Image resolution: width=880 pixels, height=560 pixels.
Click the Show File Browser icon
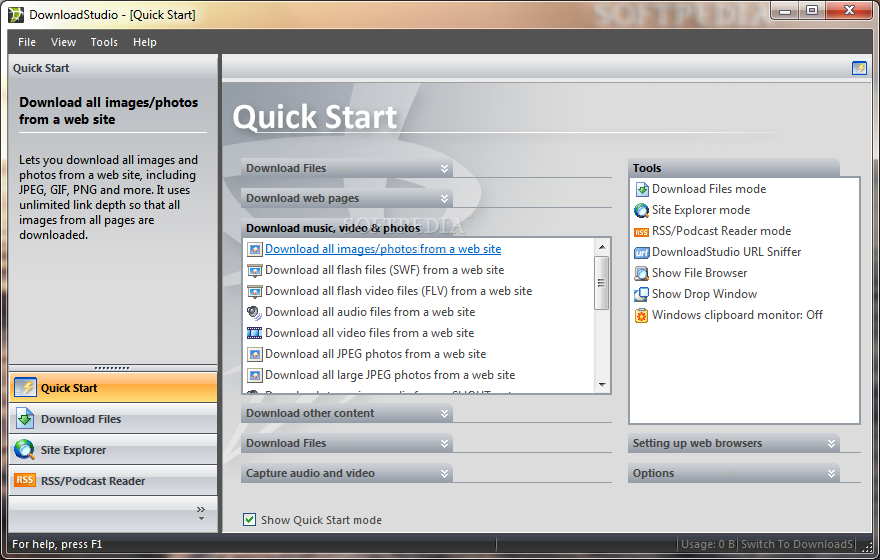tap(641, 273)
